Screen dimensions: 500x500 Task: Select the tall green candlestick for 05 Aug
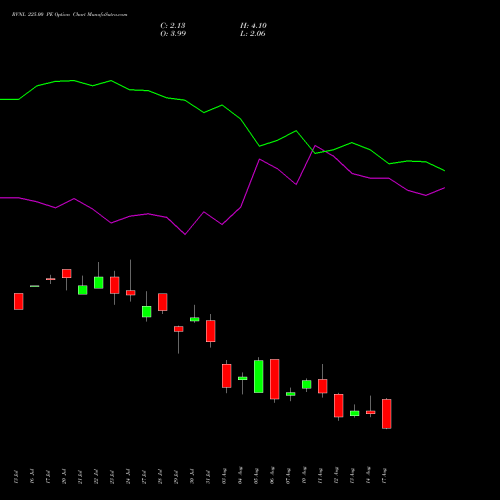point(259,376)
